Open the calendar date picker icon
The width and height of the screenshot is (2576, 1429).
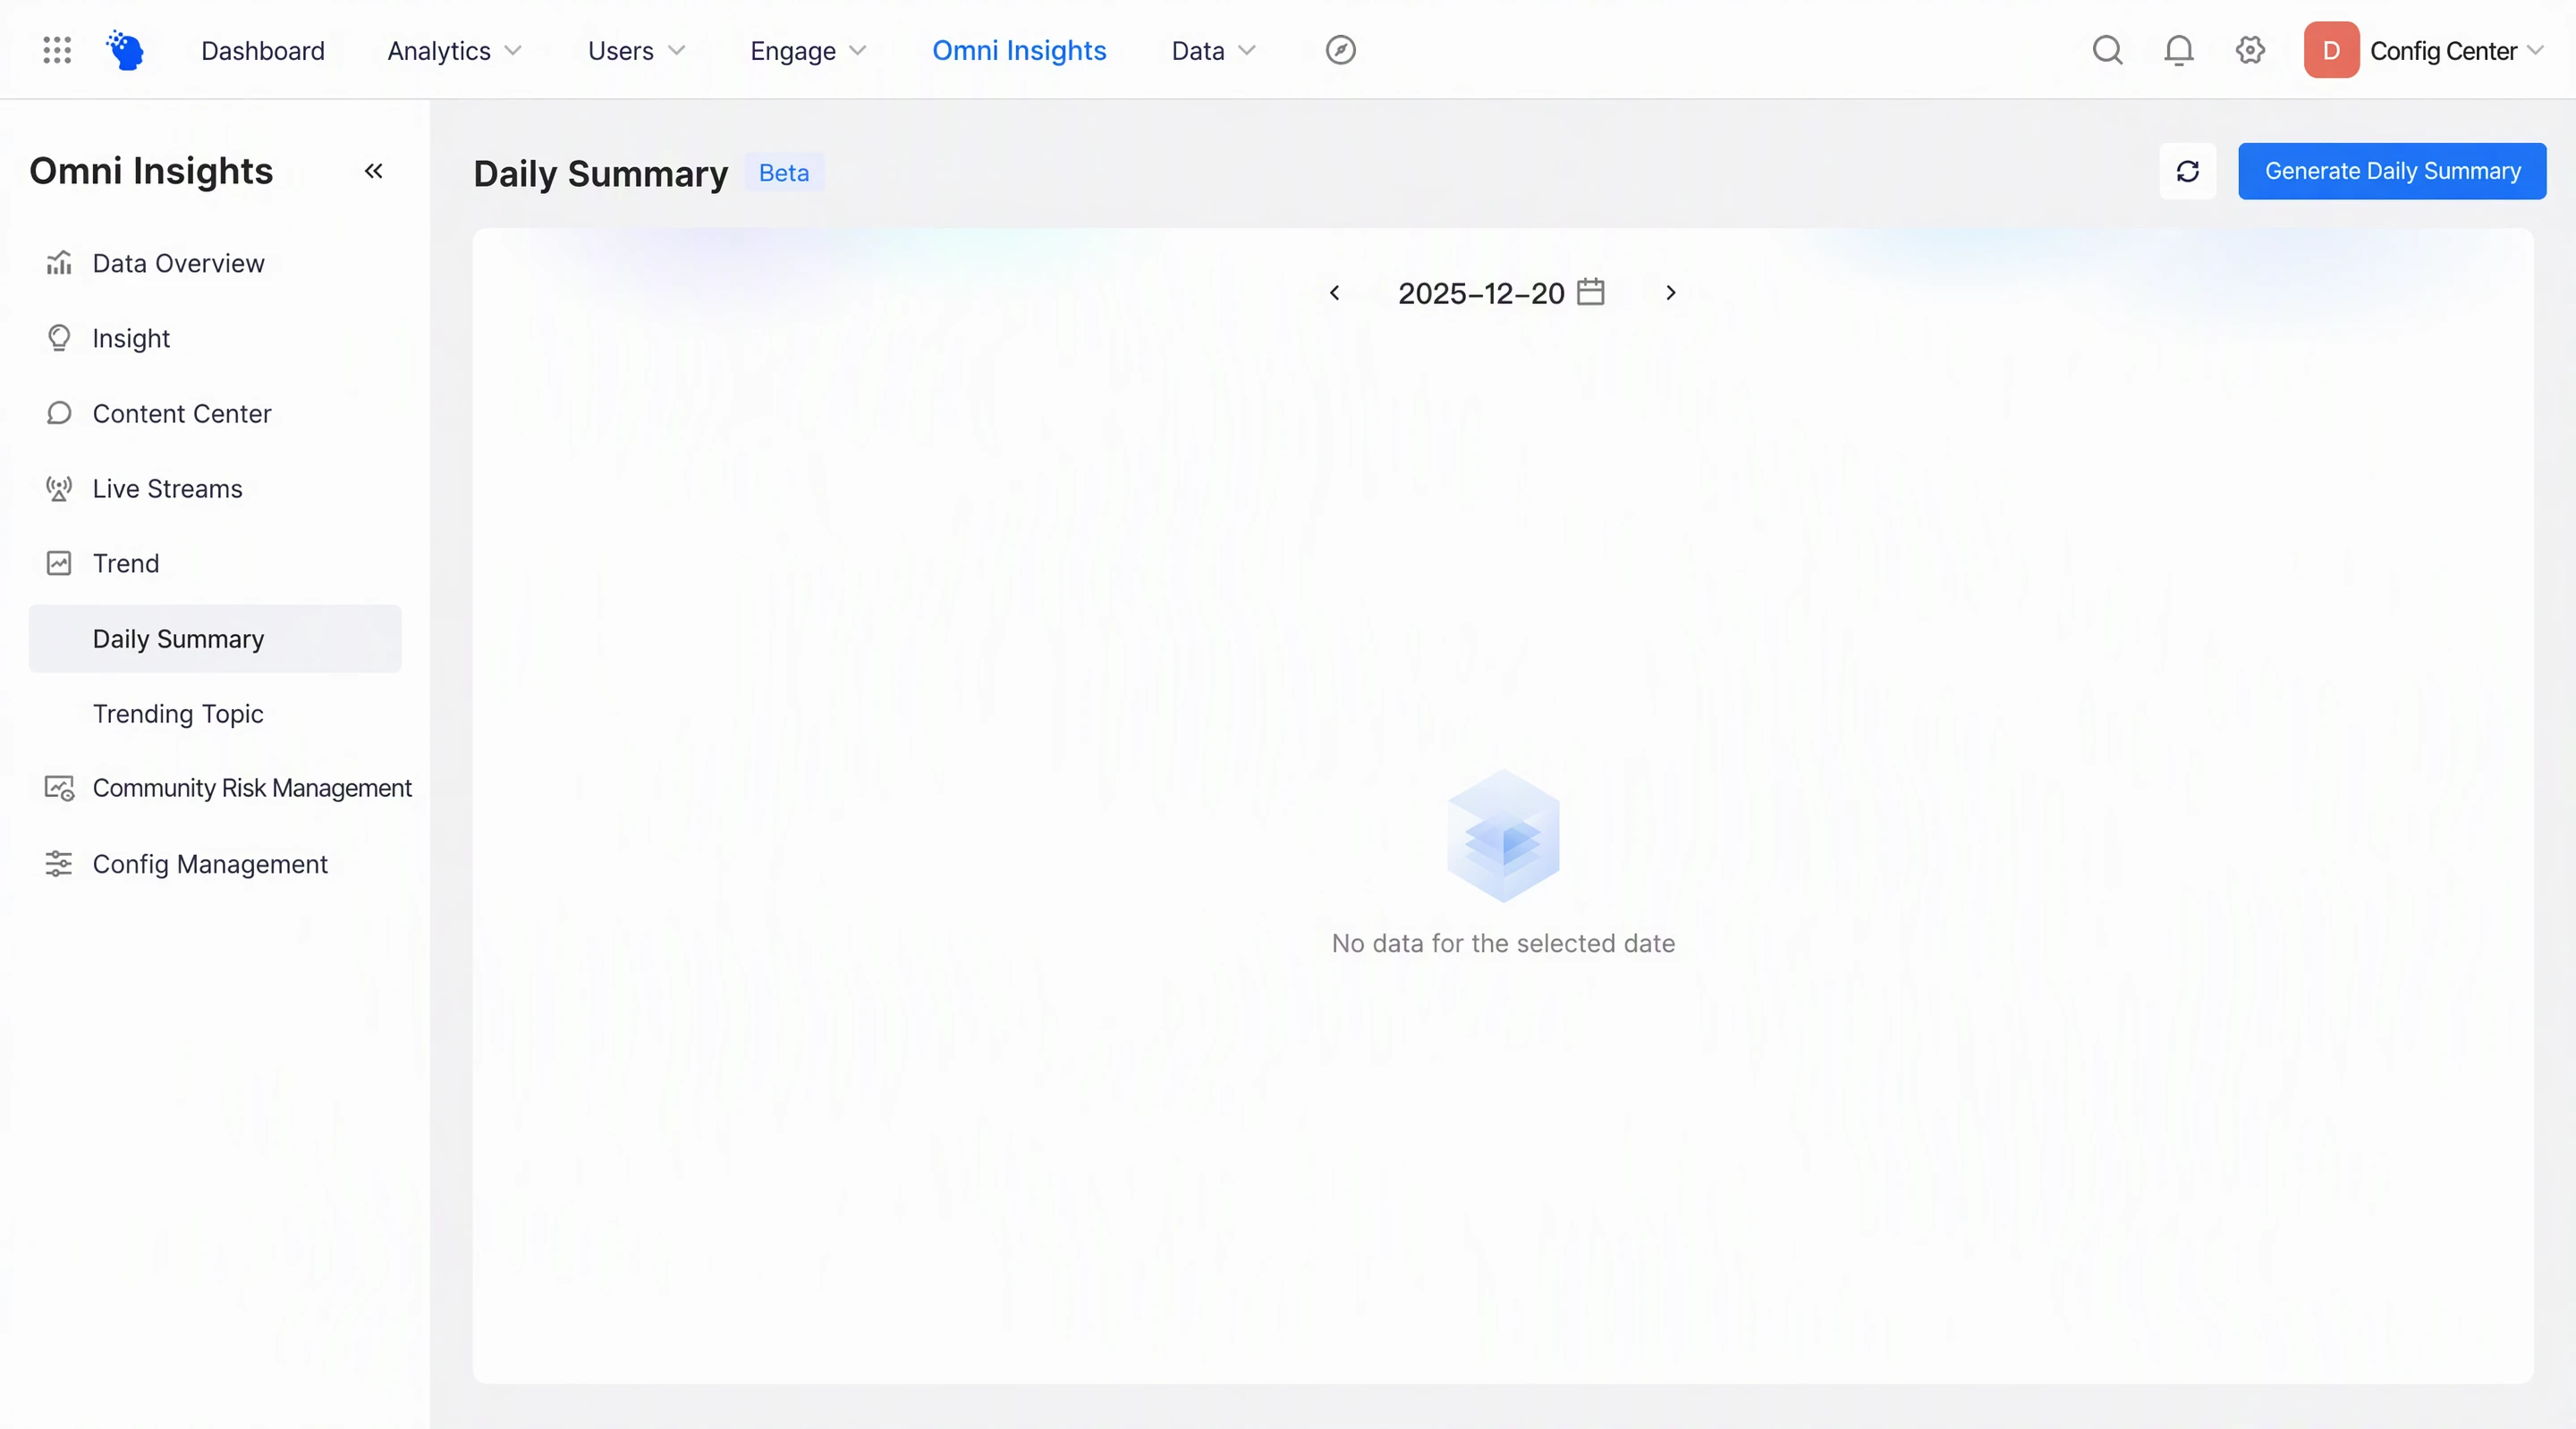pos(1590,292)
